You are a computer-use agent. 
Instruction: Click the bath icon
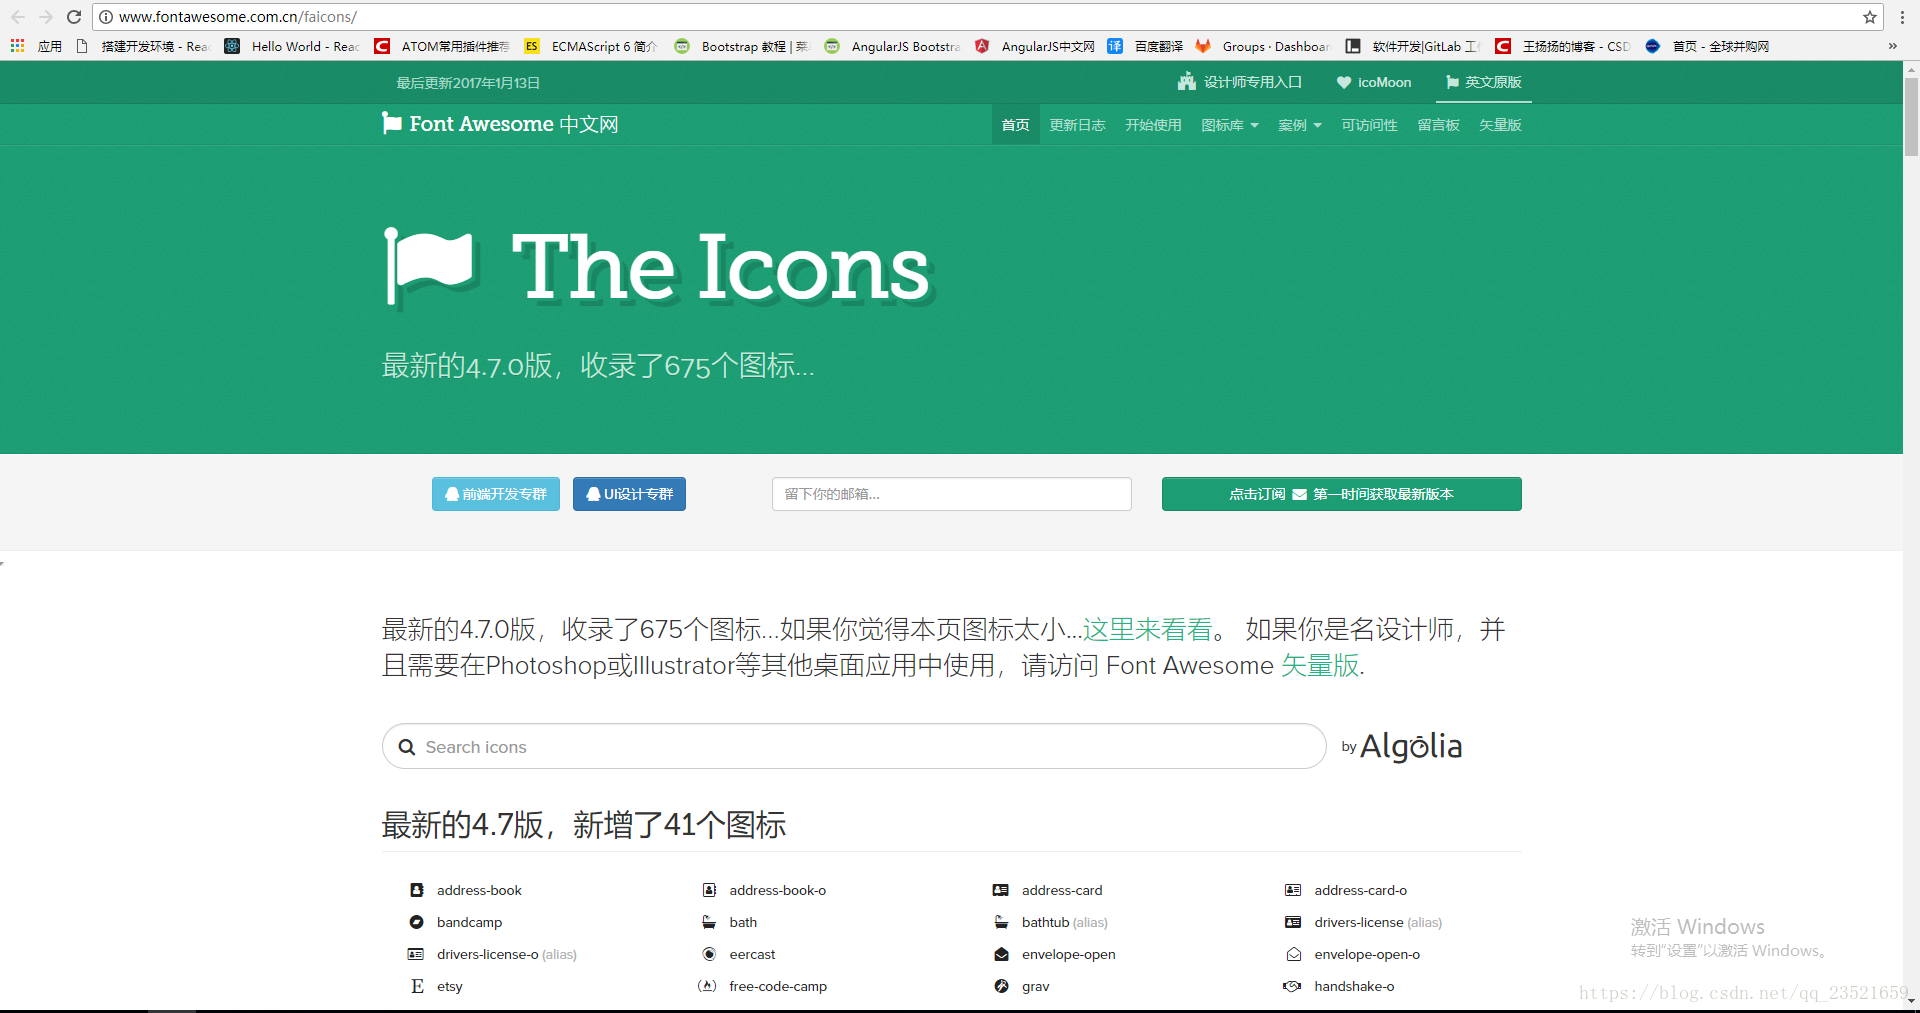coord(709,922)
